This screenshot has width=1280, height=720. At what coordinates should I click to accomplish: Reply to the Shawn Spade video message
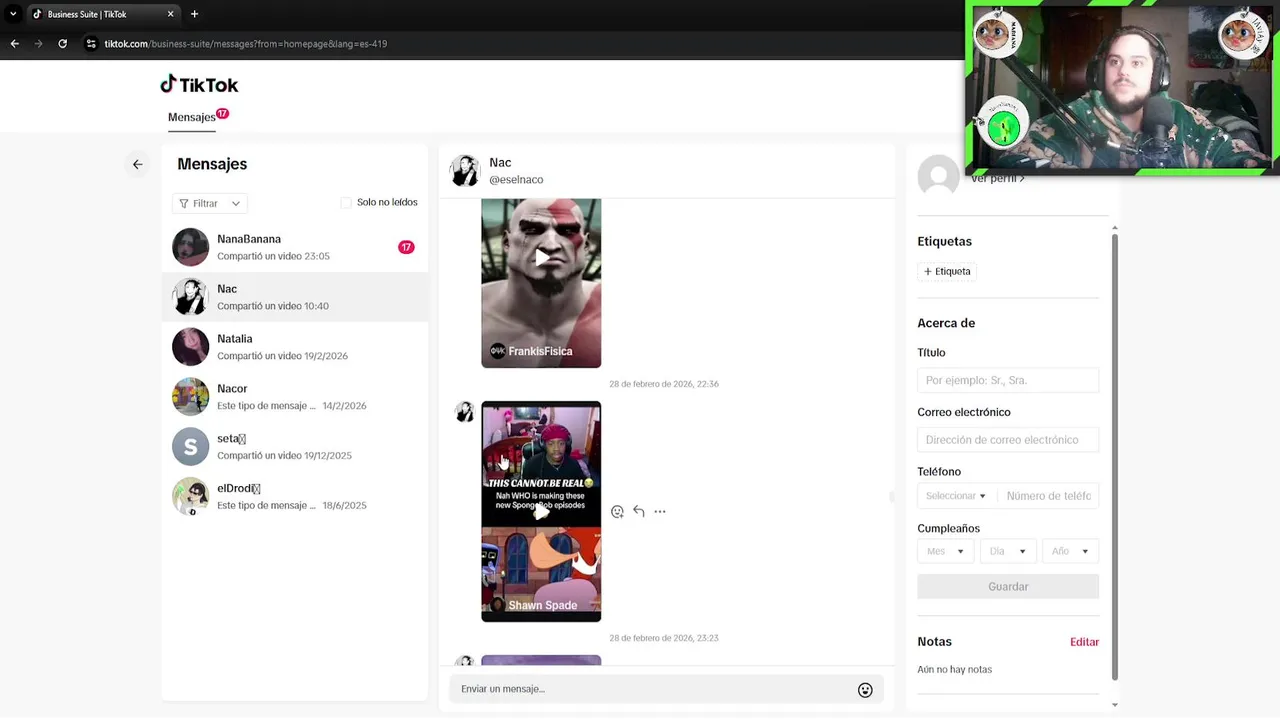point(639,511)
